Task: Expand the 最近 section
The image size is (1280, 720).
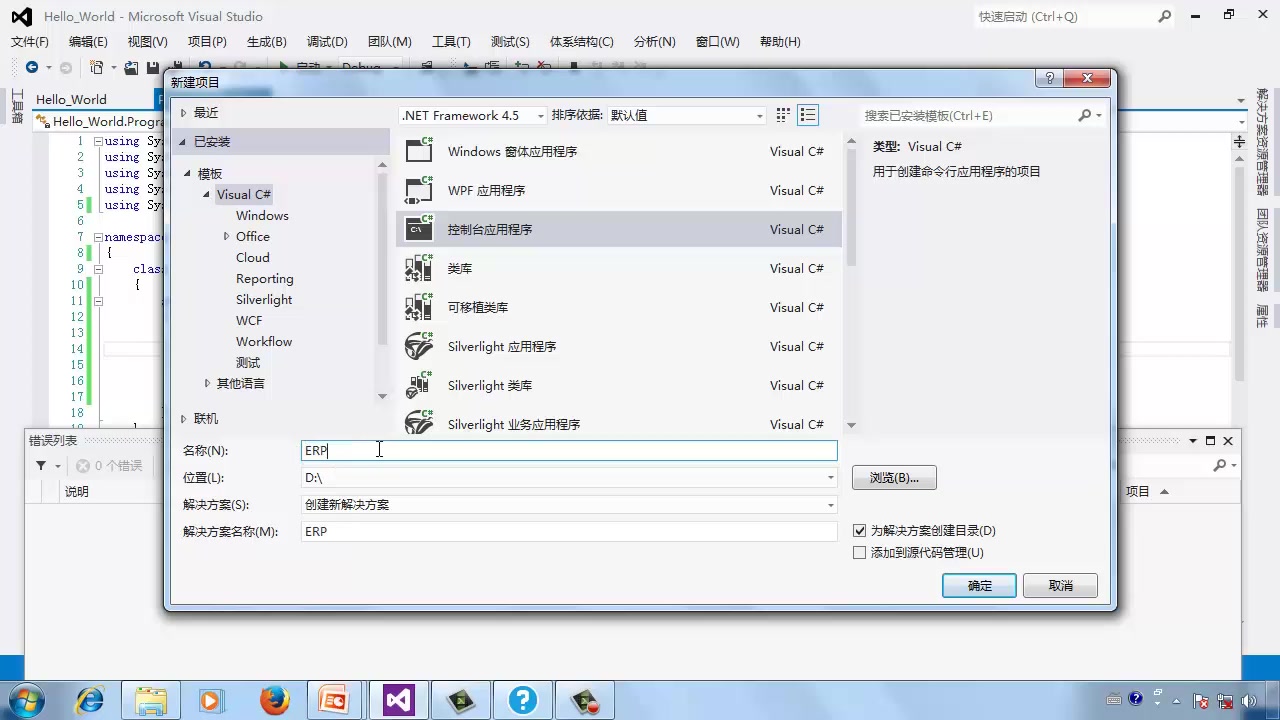Action: pyautogui.click(x=183, y=113)
